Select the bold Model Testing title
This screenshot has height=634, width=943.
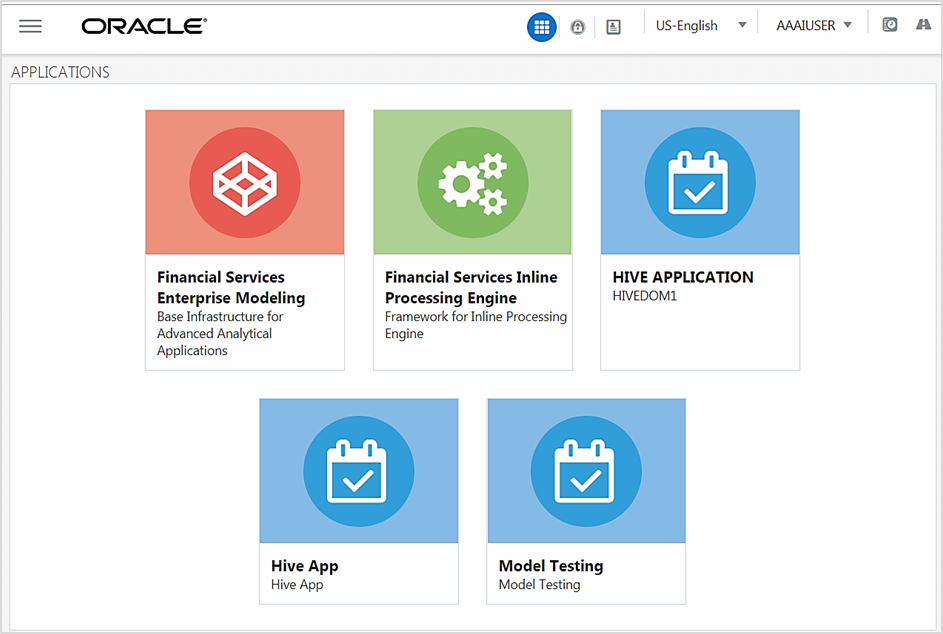(x=551, y=566)
